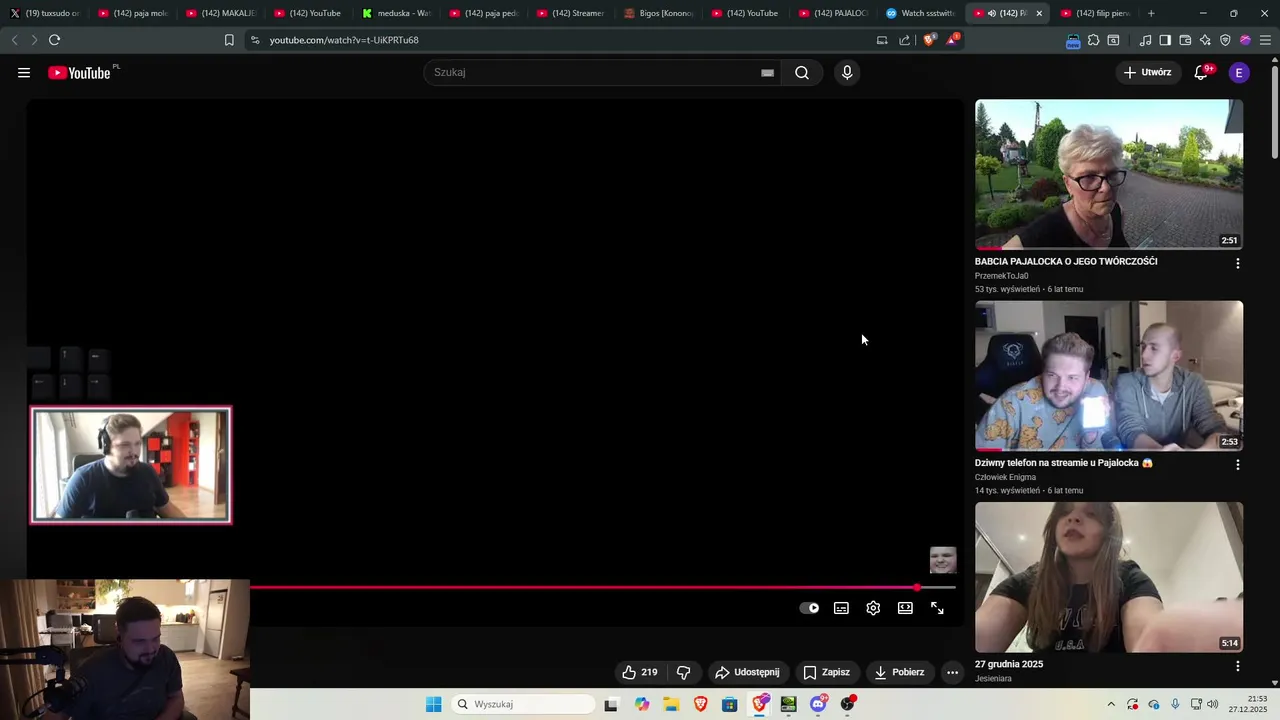Open options for 27 grudnia 2025 video
Screen dimensions: 1280x720
tap(1238, 666)
